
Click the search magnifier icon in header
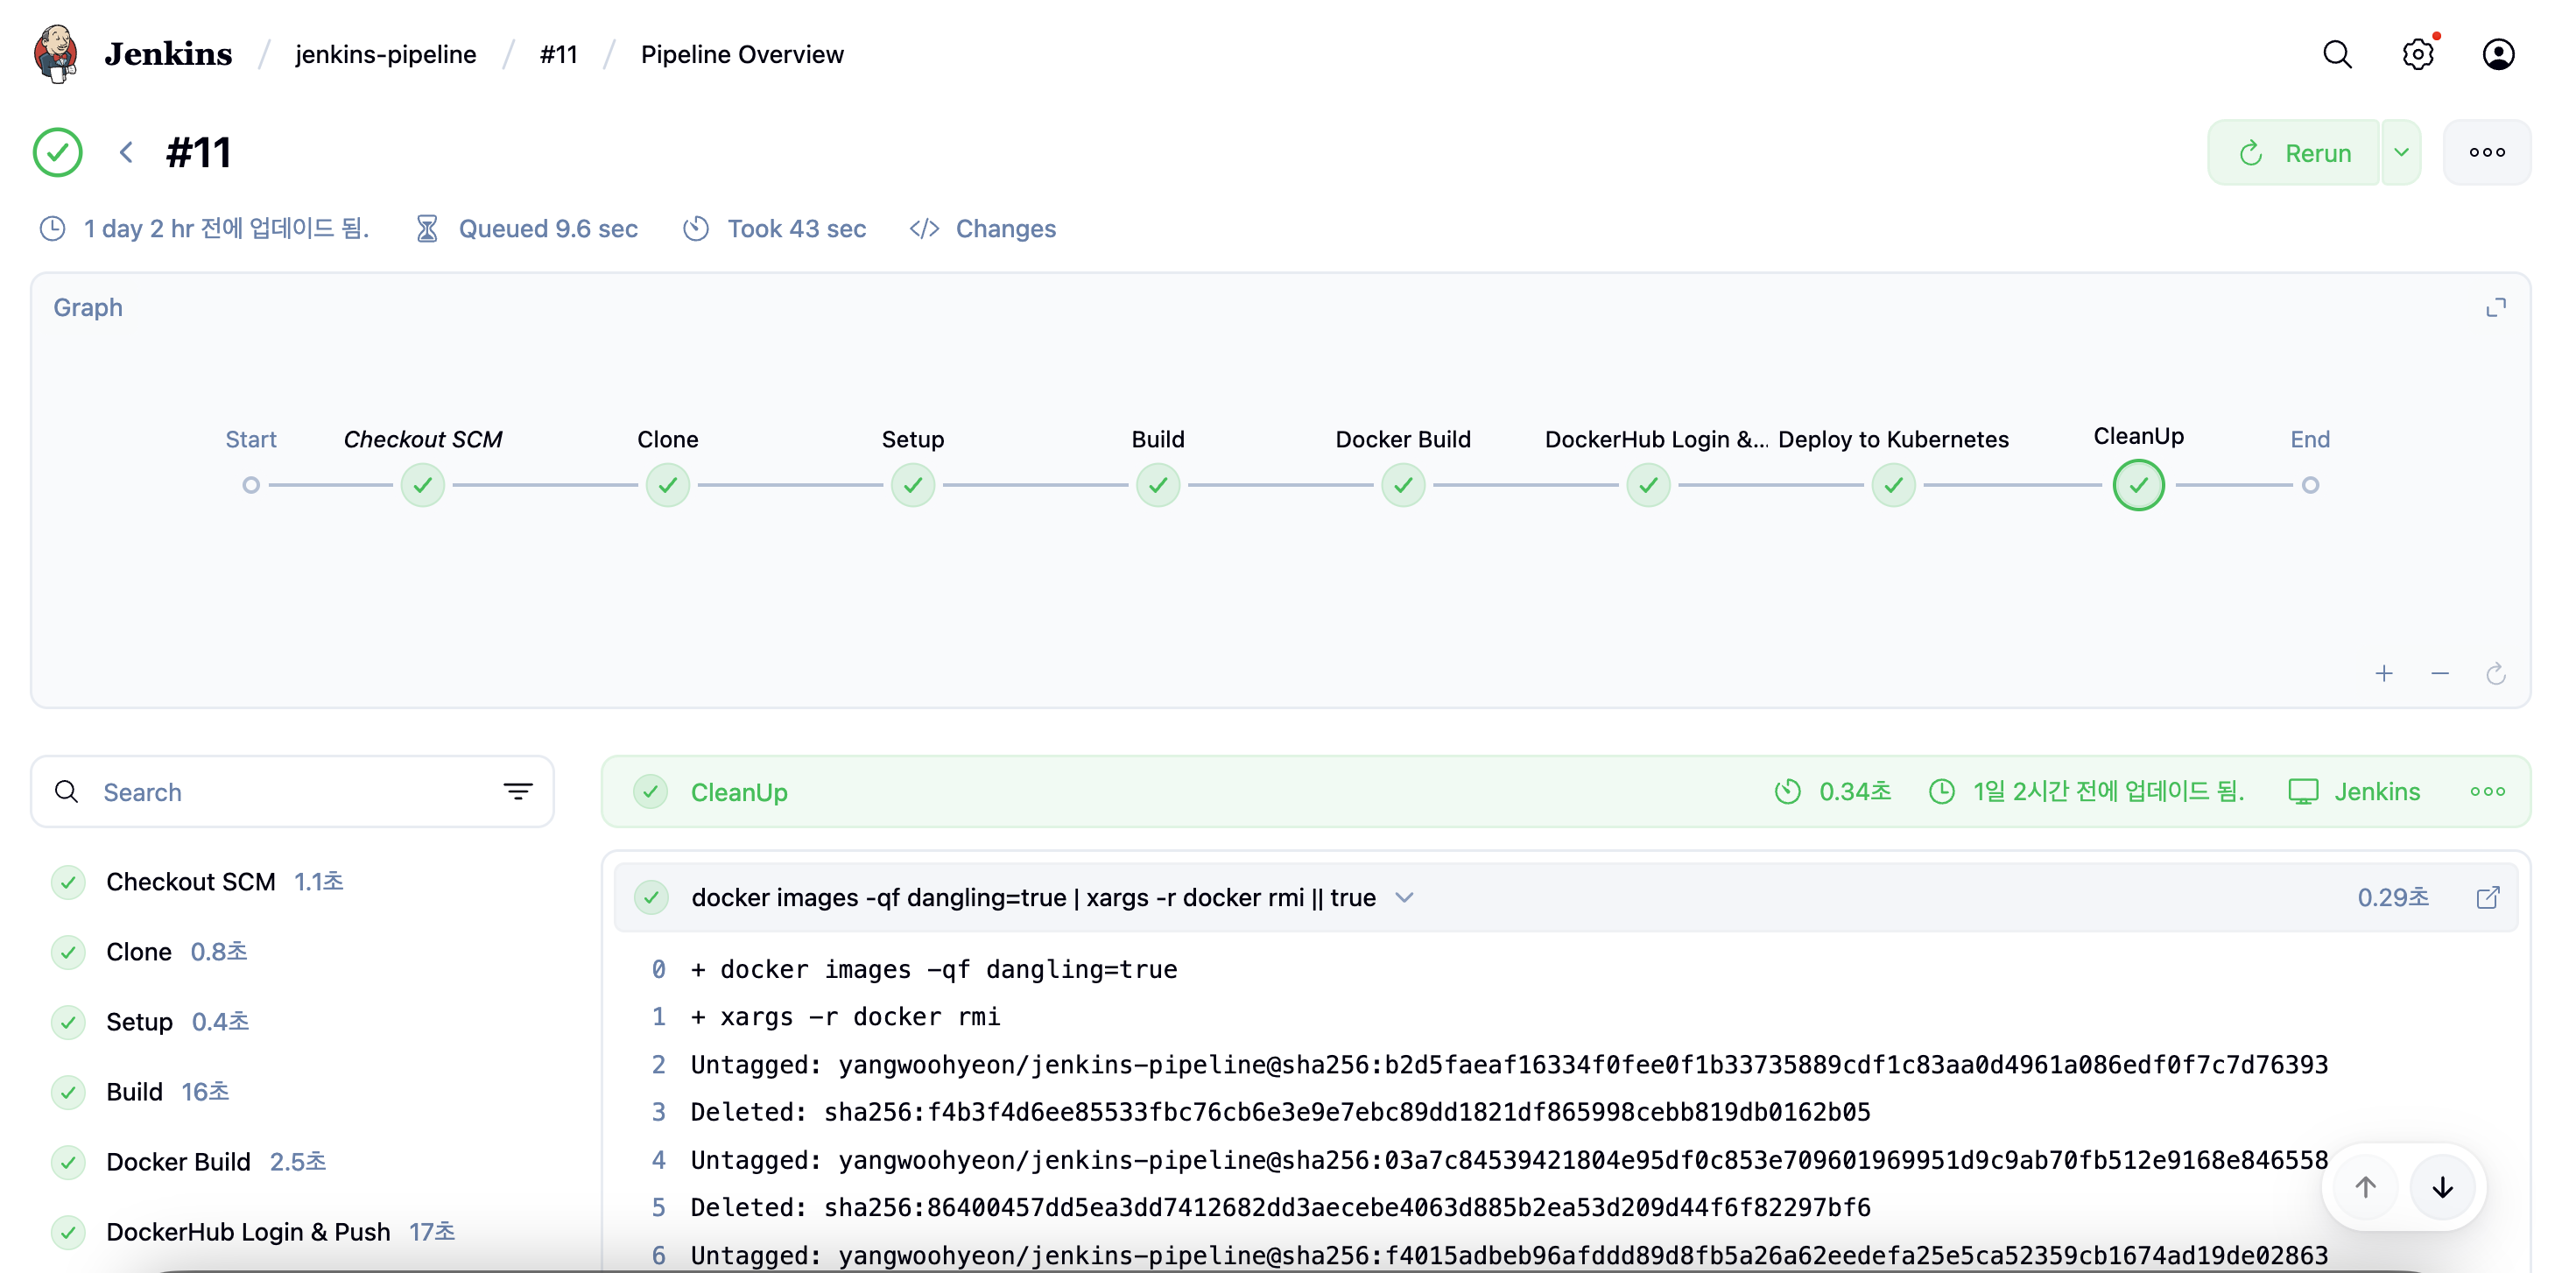[2336, 54]
